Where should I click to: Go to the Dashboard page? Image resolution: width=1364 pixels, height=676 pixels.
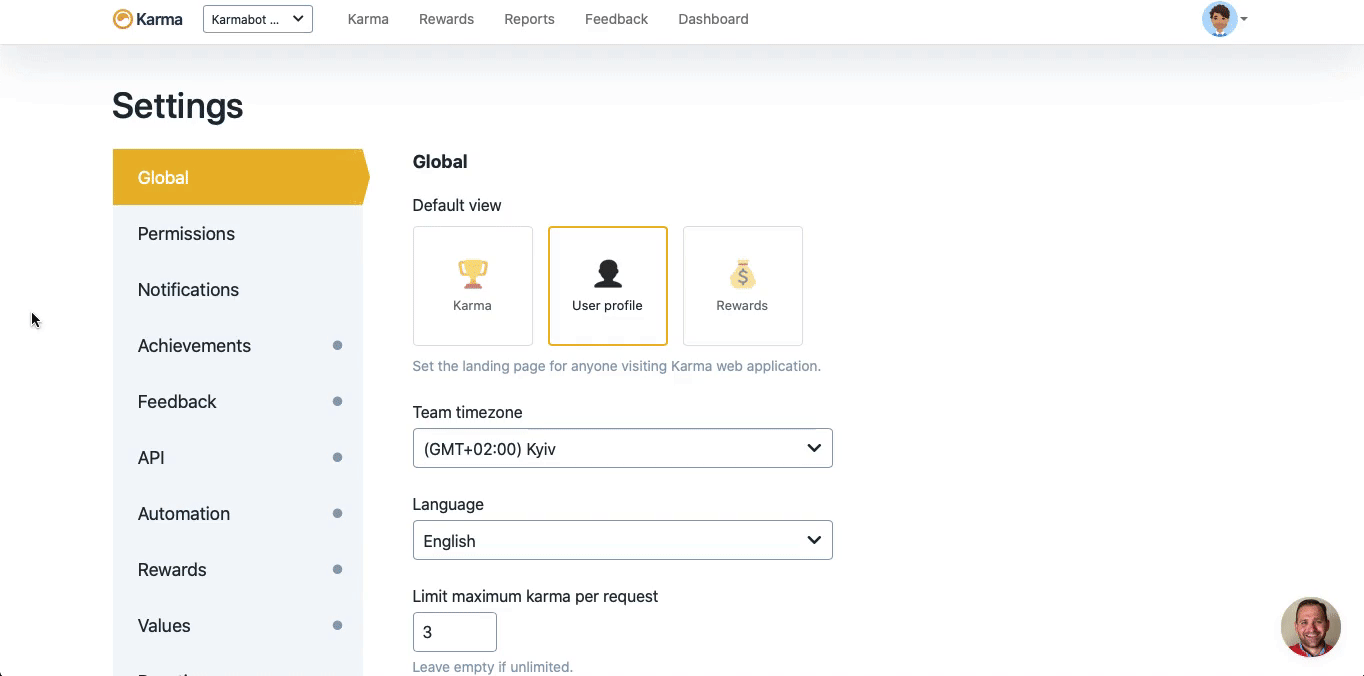713,19
